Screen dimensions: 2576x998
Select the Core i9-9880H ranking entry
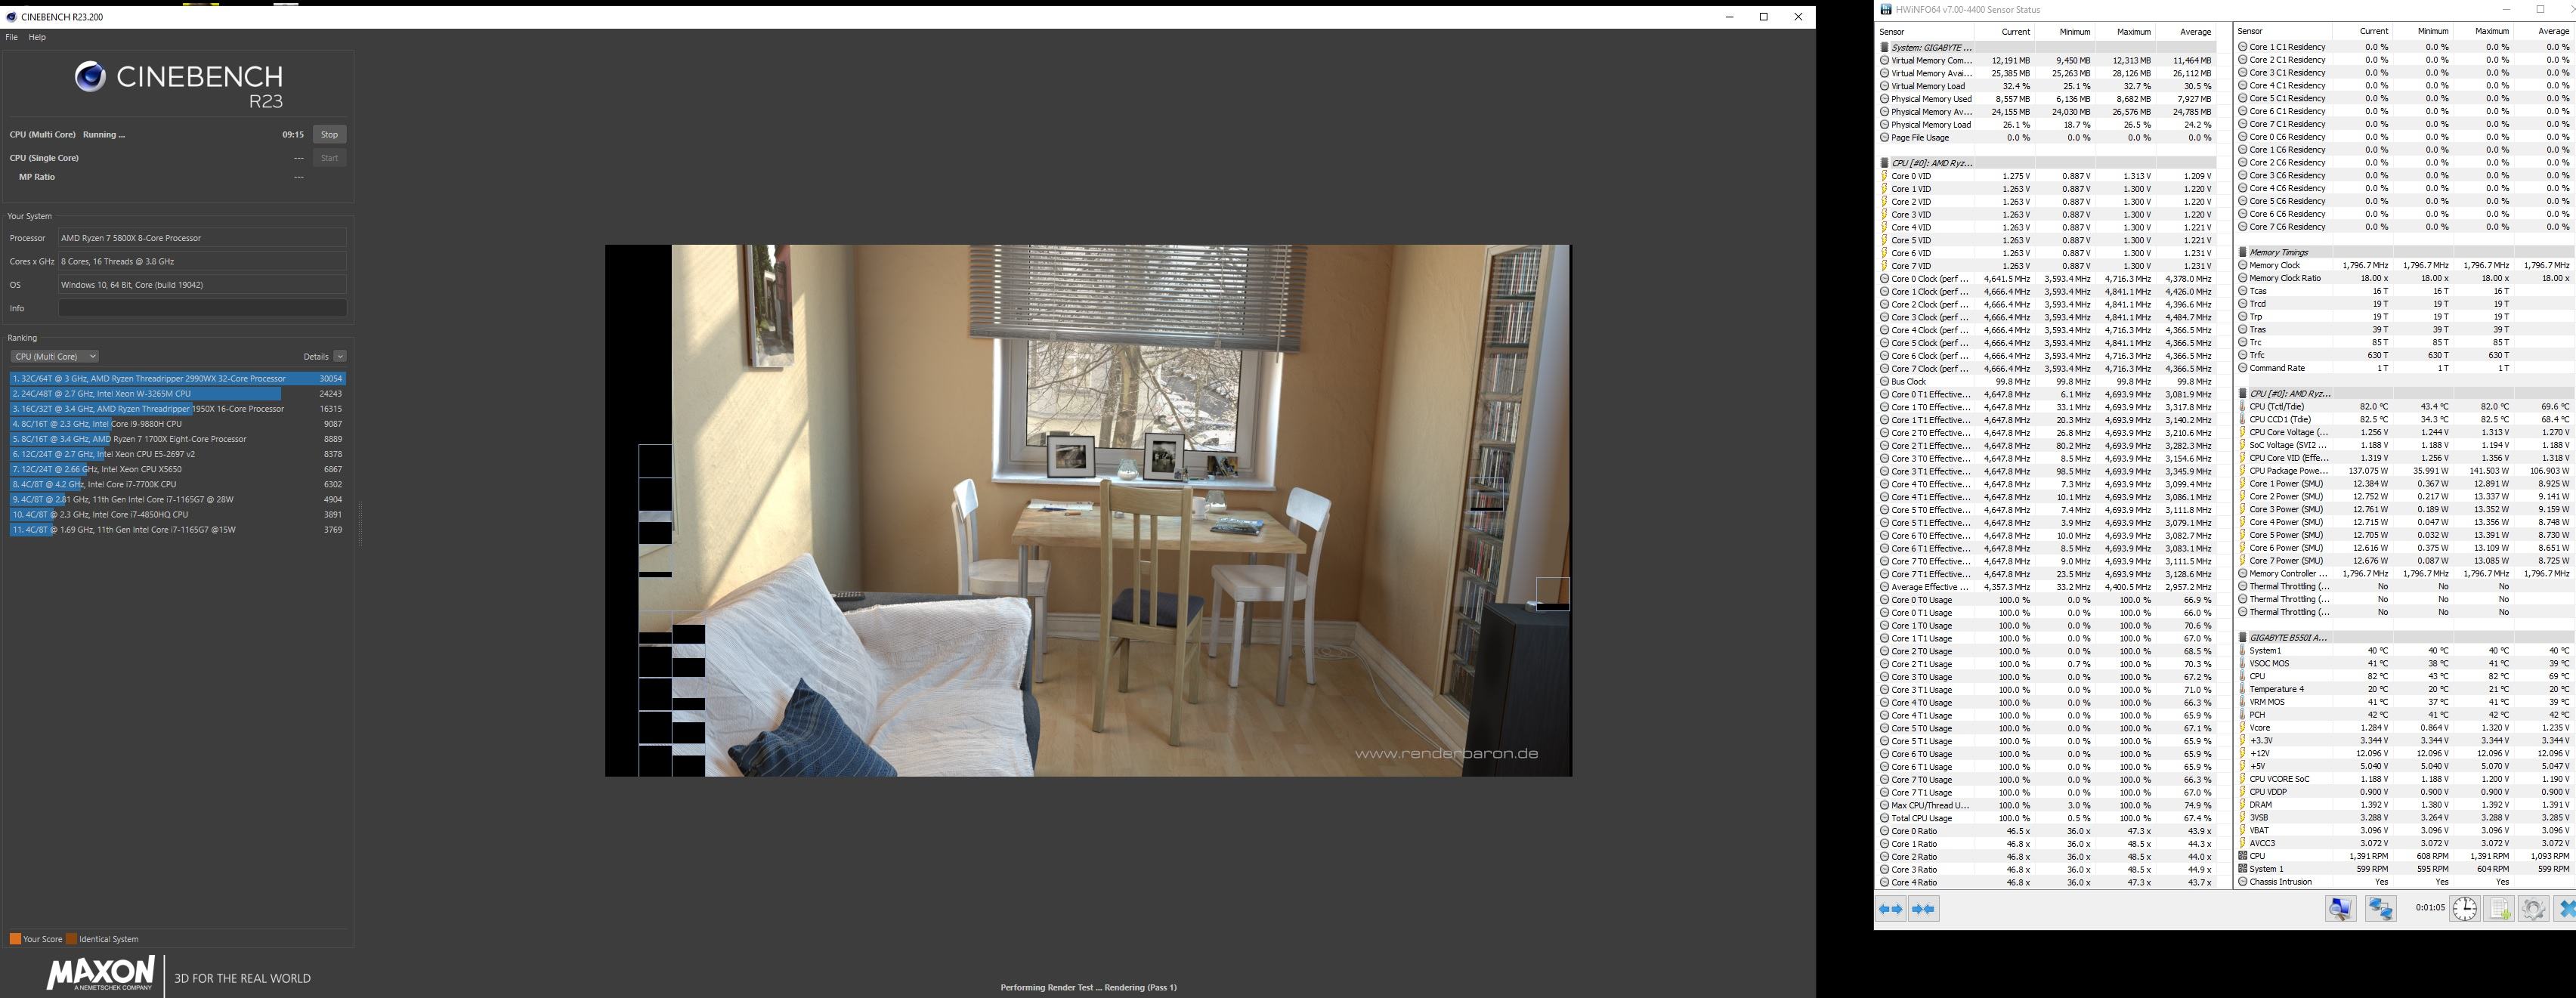coord(178,424)
